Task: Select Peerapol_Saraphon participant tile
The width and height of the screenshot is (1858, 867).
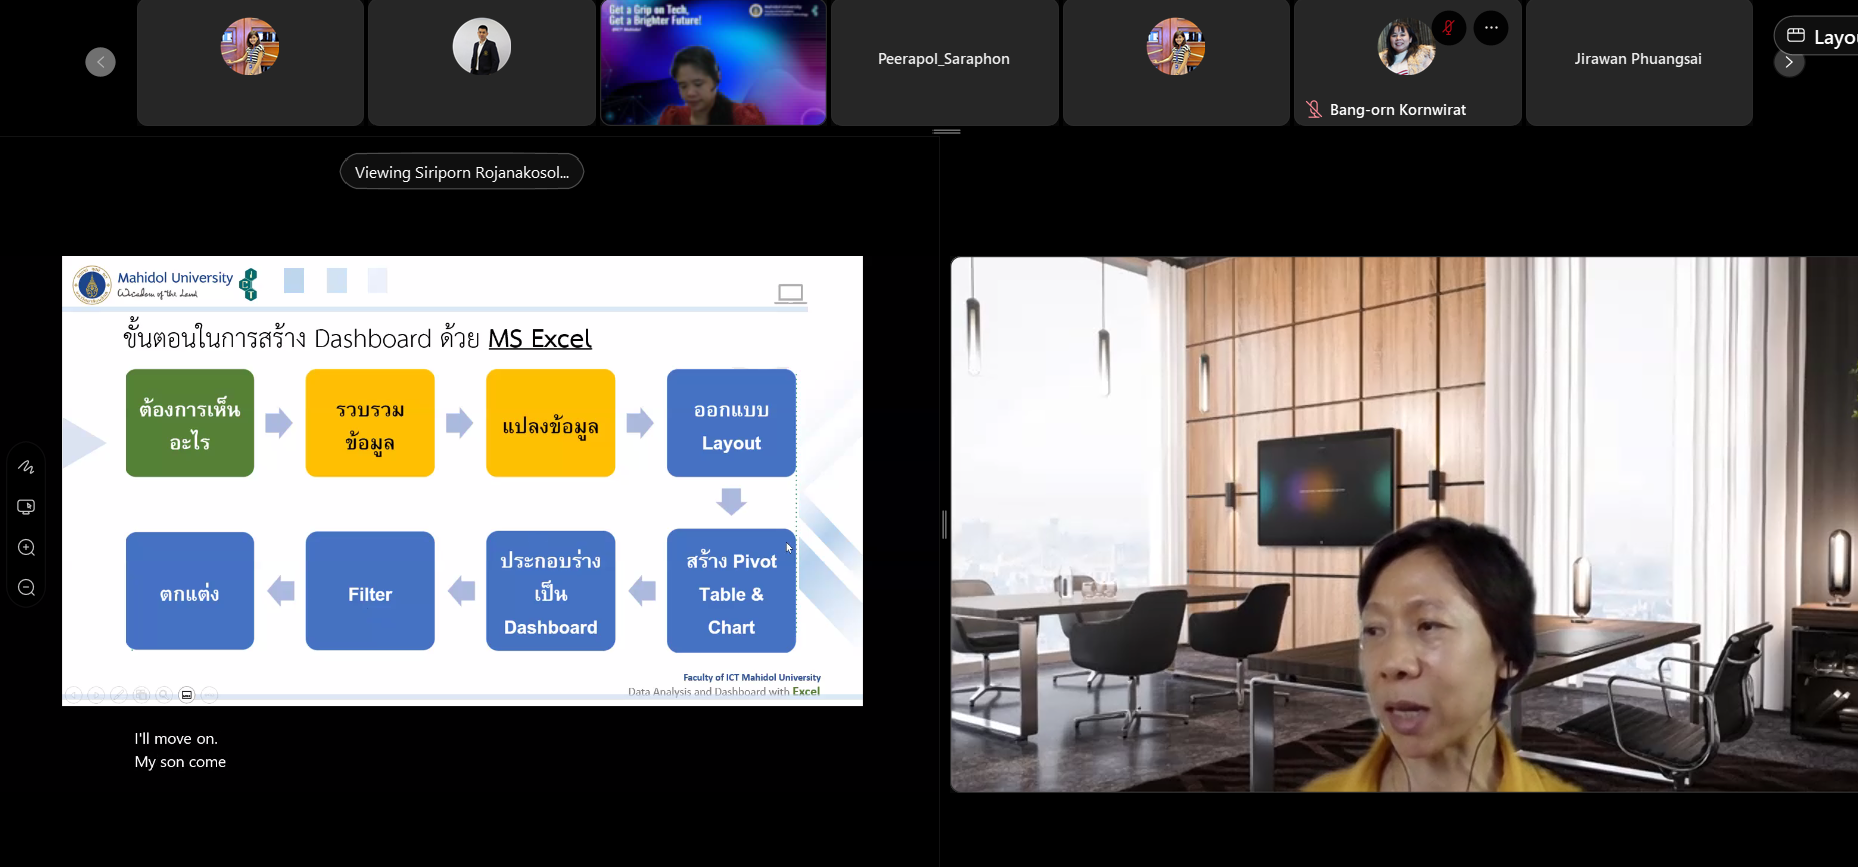Action: [x=944, y=62]
